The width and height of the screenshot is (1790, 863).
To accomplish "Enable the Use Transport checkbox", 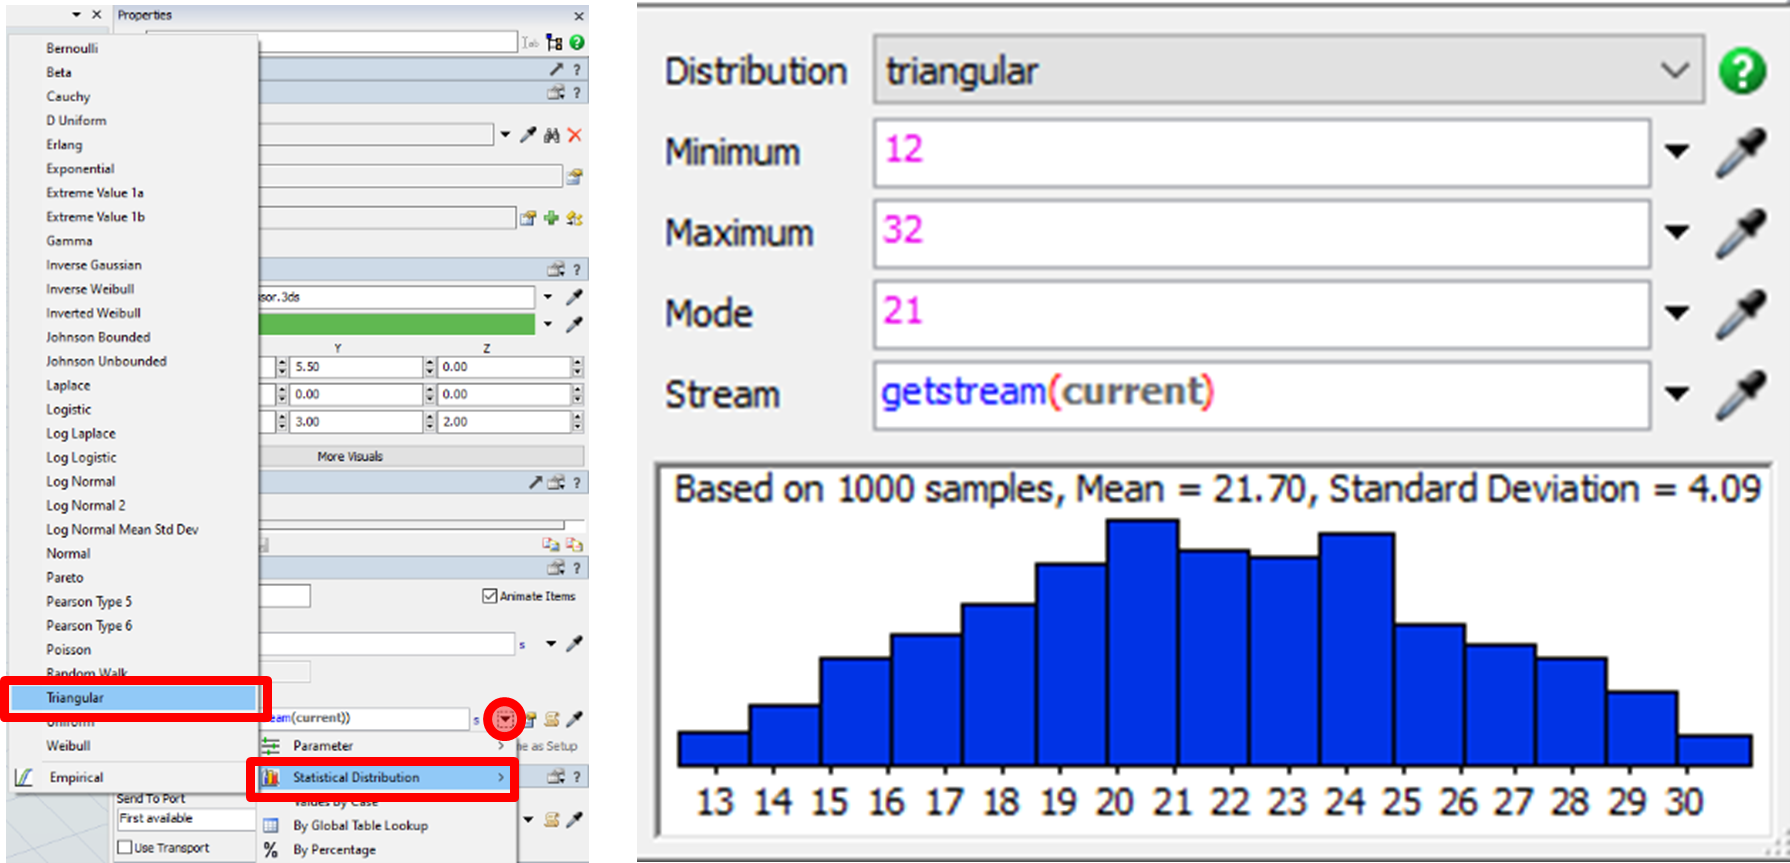I will pyautogui.click(x=125, y=847).
